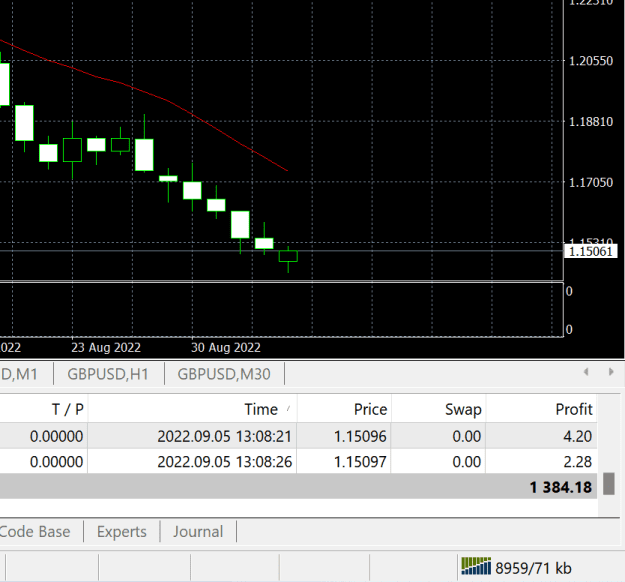Click total profit 1 384.18

coord(561,487)
